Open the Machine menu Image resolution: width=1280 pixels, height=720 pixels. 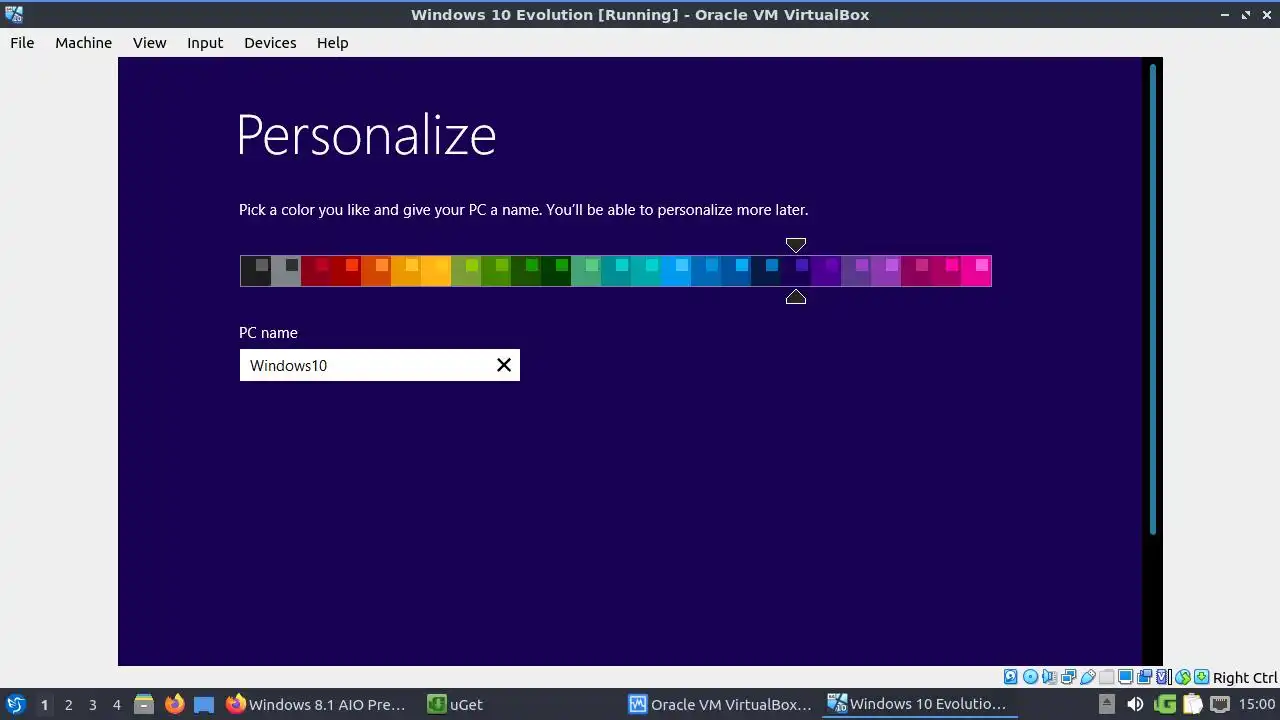(x=83, y=42)
